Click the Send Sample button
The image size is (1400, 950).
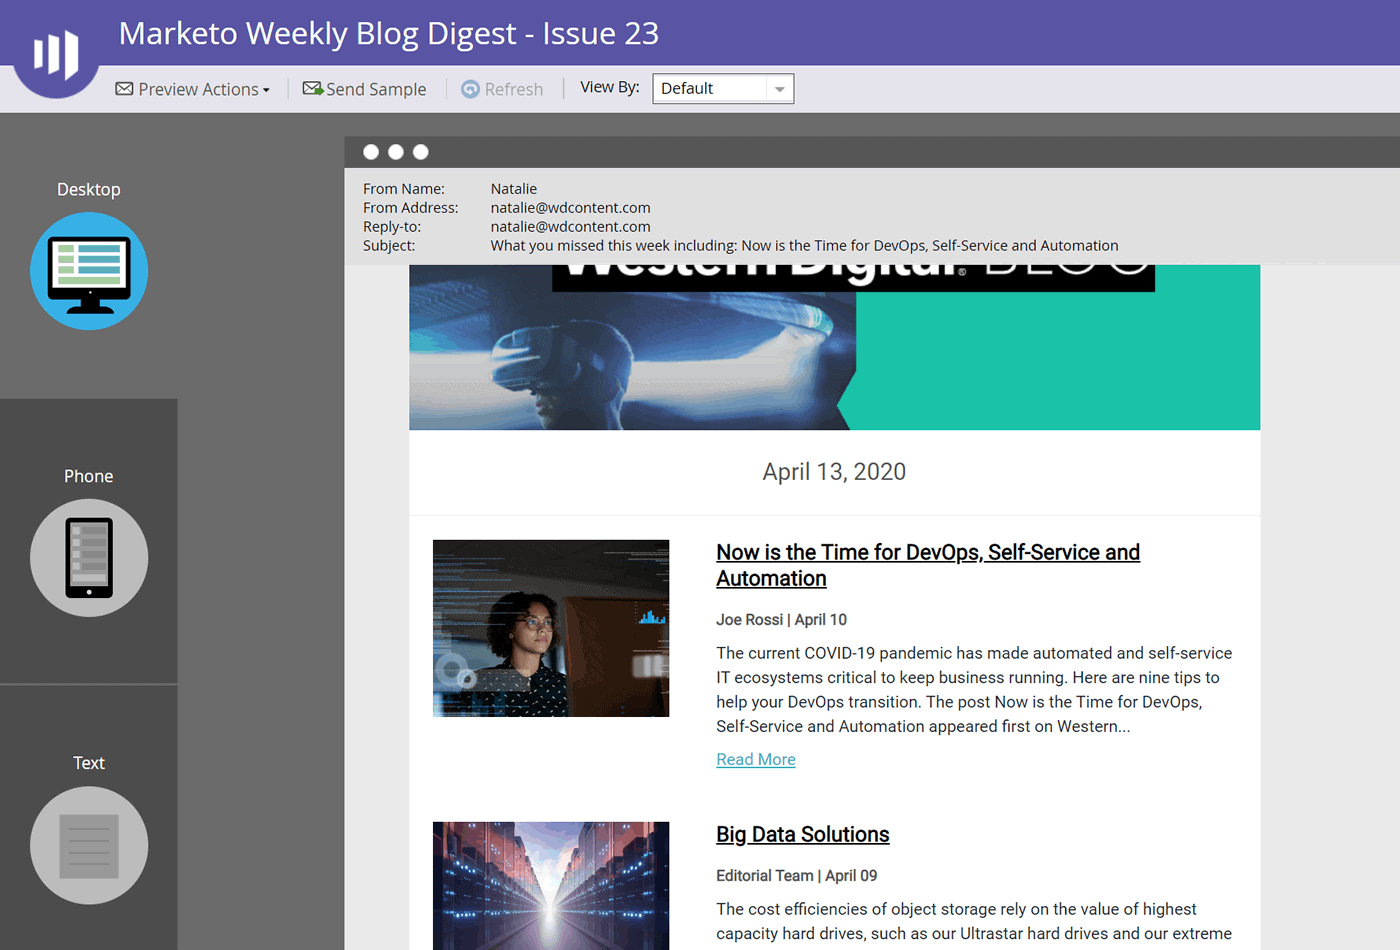(x=364, y=89)
